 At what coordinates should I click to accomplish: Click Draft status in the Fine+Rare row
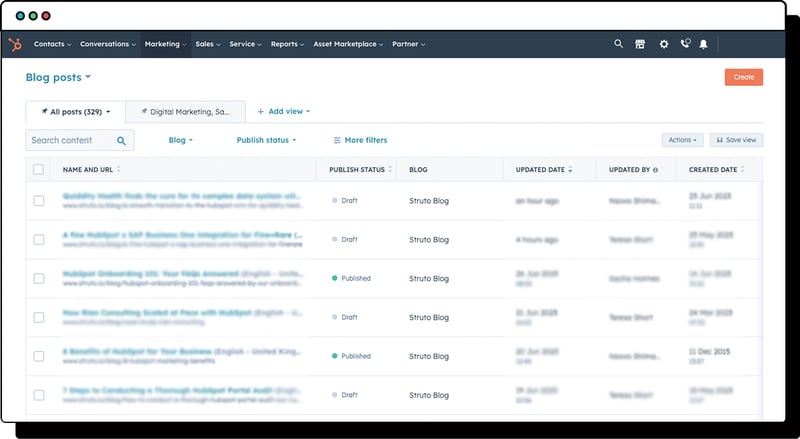click(344, 240)
